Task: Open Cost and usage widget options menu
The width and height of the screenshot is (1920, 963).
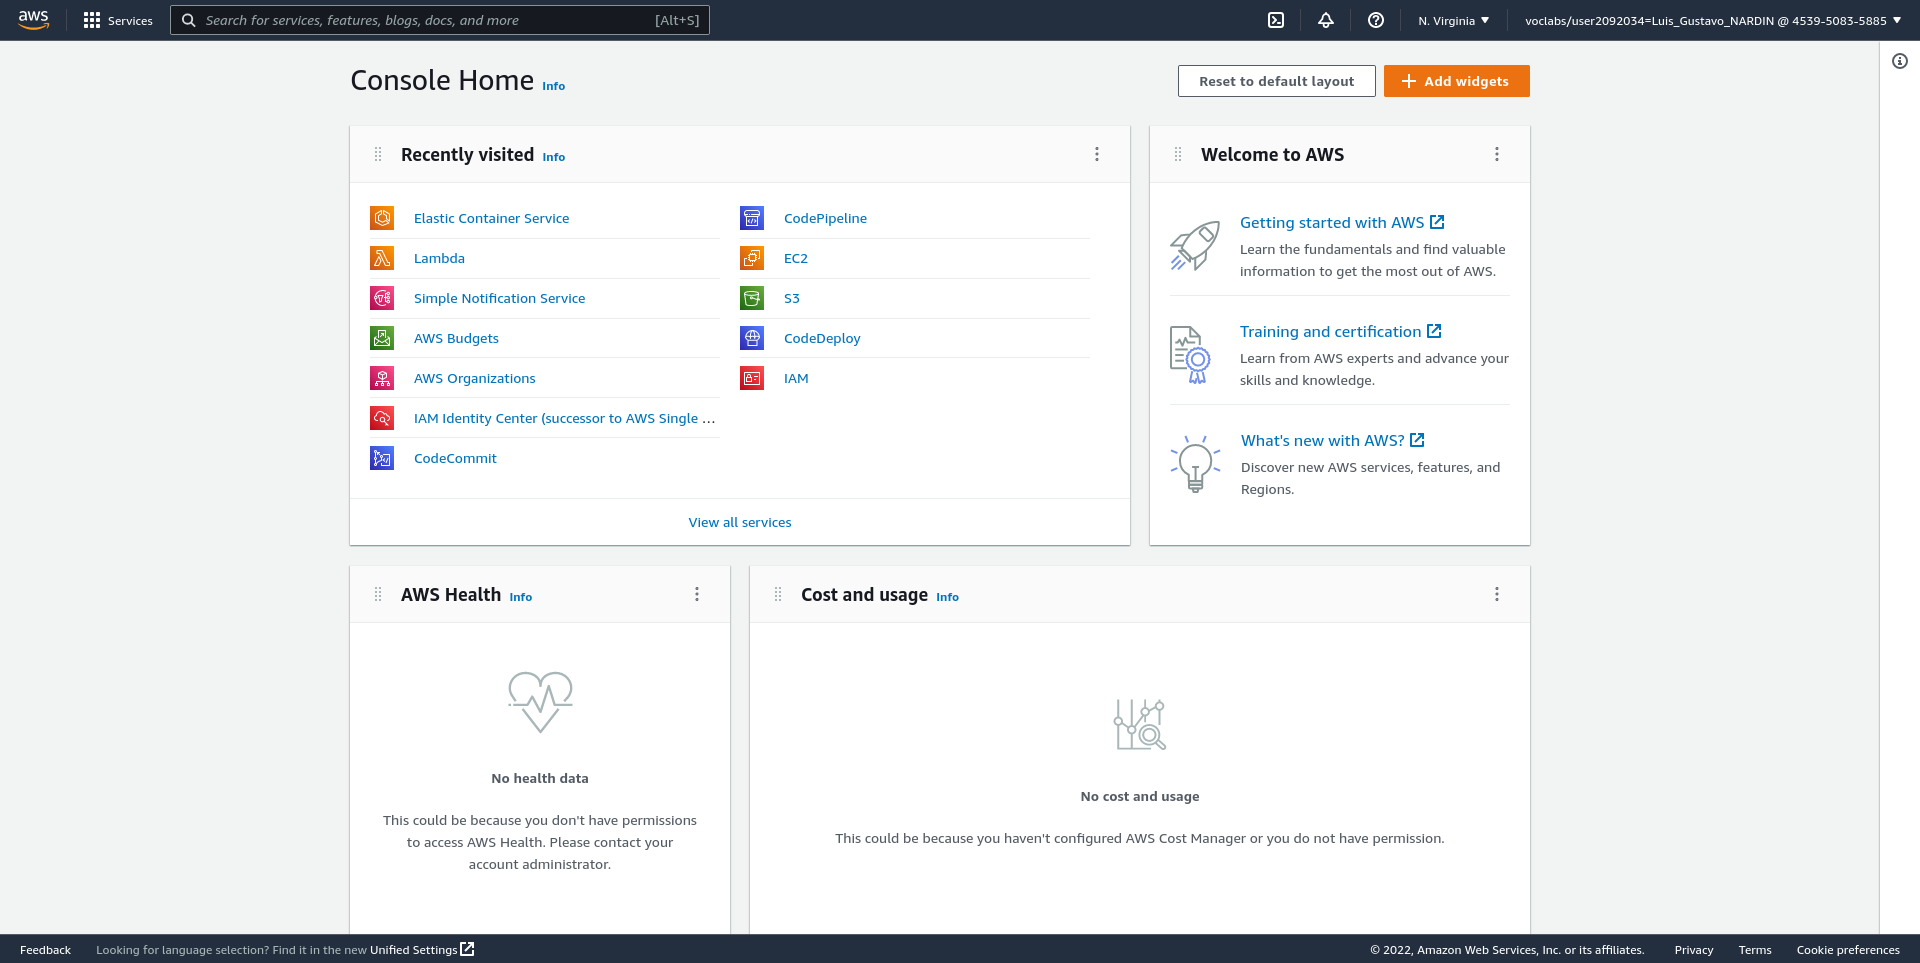Action: point(1497,594)
